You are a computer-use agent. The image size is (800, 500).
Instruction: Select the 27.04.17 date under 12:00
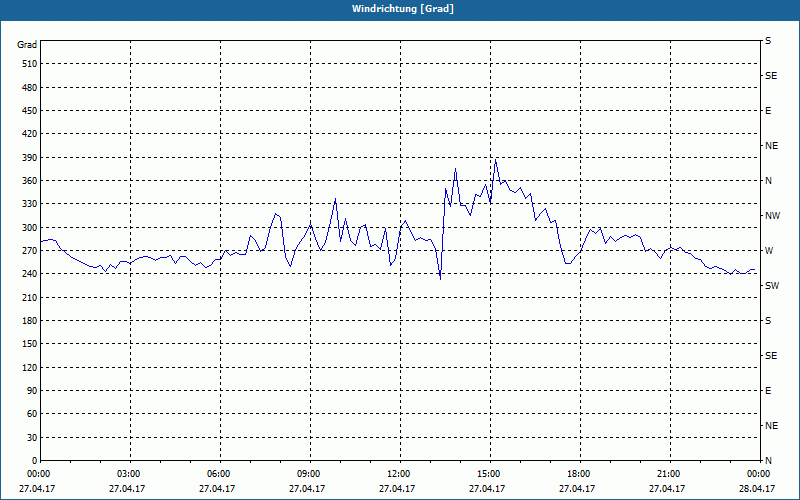point(397,489)
